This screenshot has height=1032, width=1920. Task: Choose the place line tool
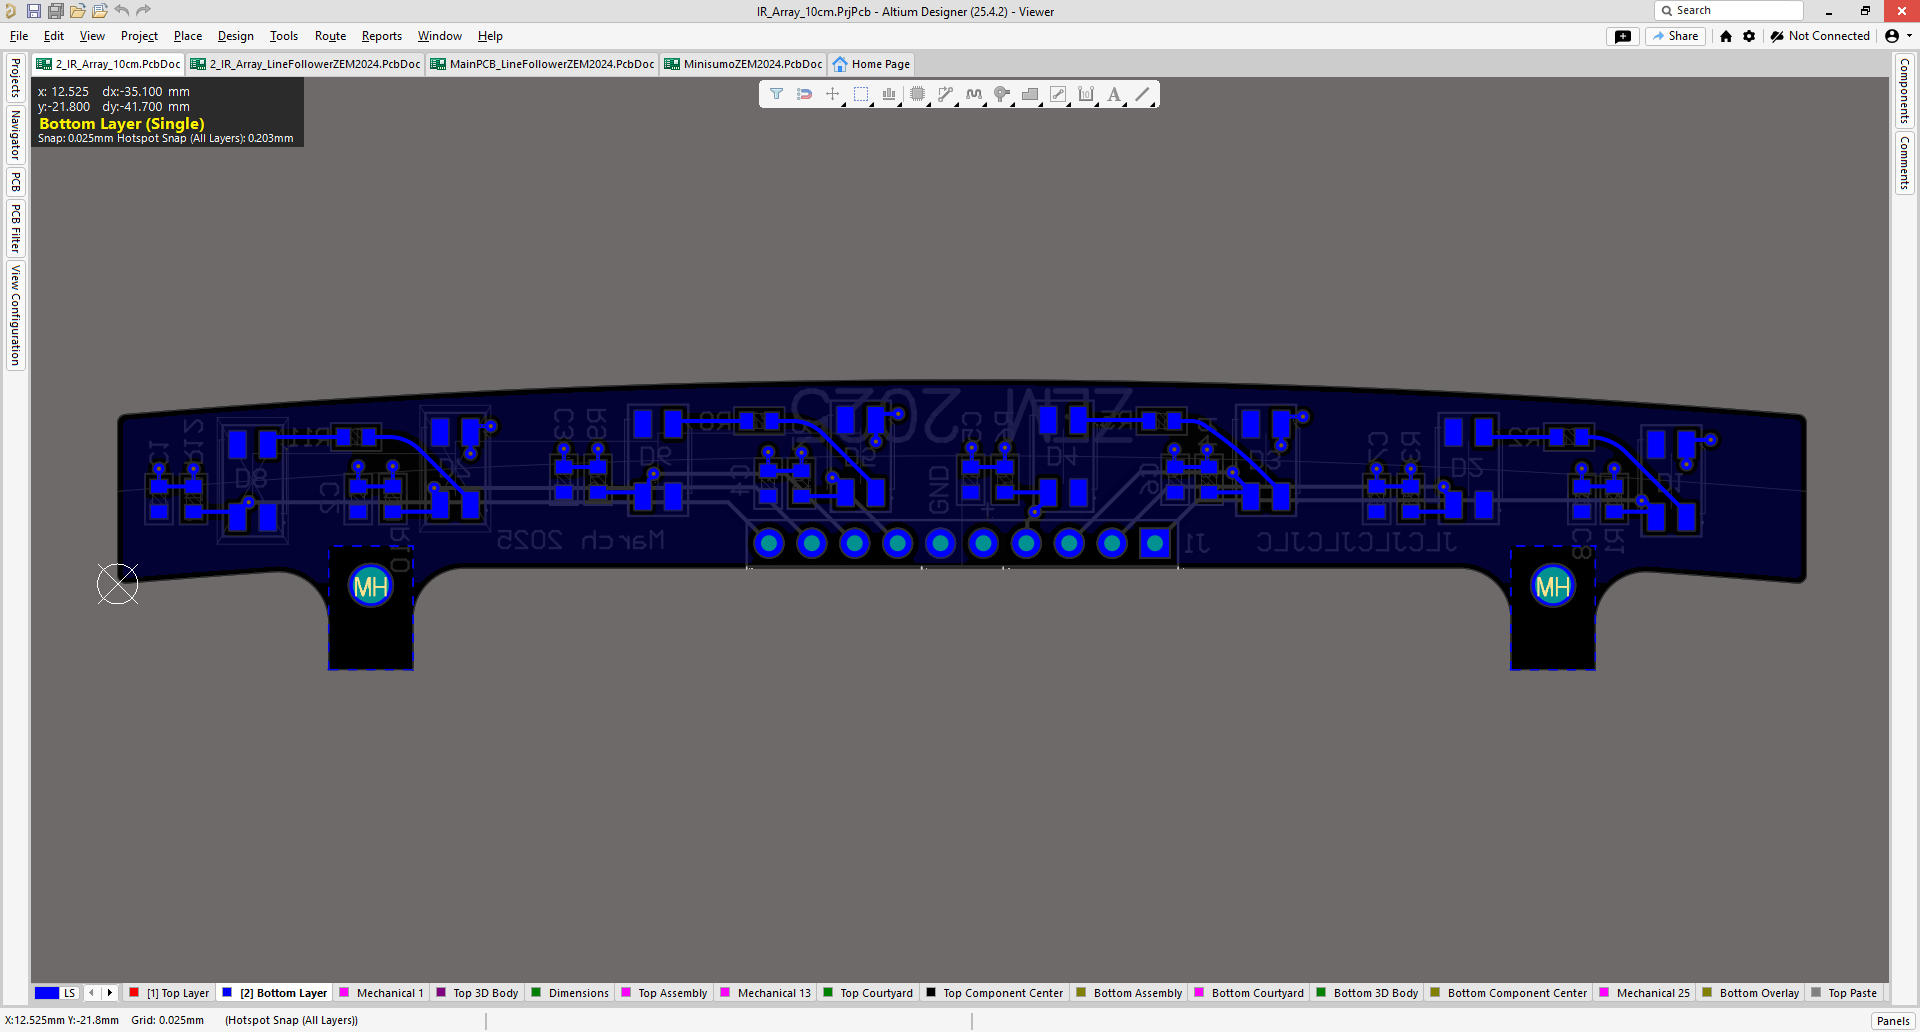(1142, 94)
